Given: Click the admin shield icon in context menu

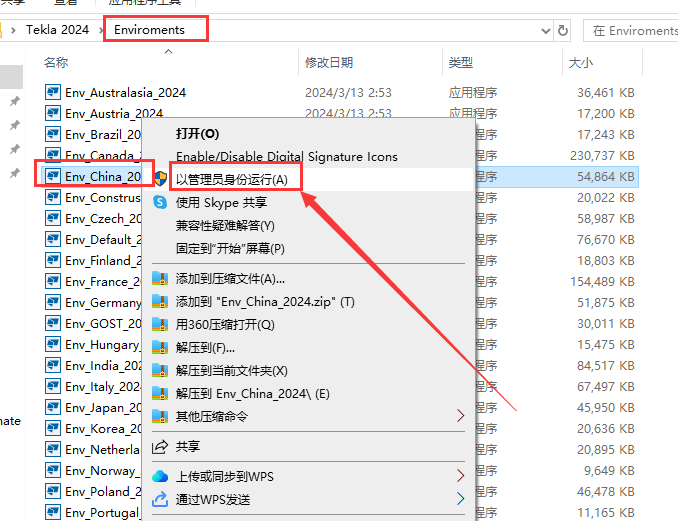Looking at the screenshot, I should click(160, 179).
